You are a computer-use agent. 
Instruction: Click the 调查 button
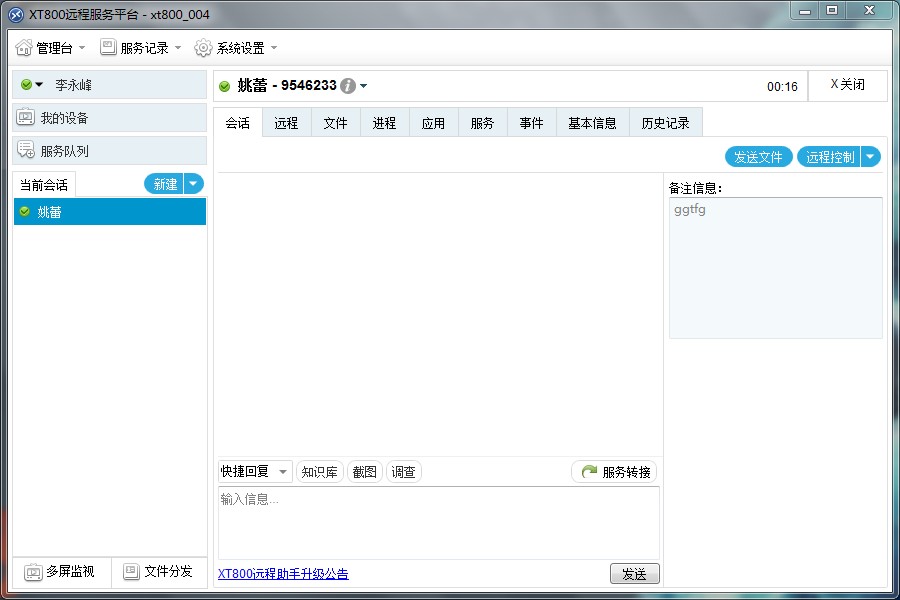(x=404, y=471)
